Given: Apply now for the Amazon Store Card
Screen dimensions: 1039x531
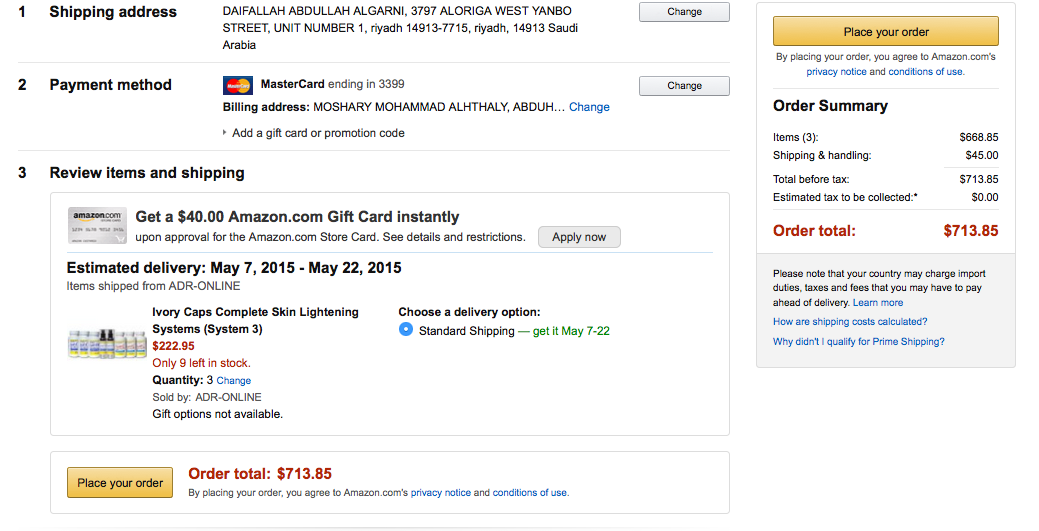Looking at the screenshot, I should 579,237.
